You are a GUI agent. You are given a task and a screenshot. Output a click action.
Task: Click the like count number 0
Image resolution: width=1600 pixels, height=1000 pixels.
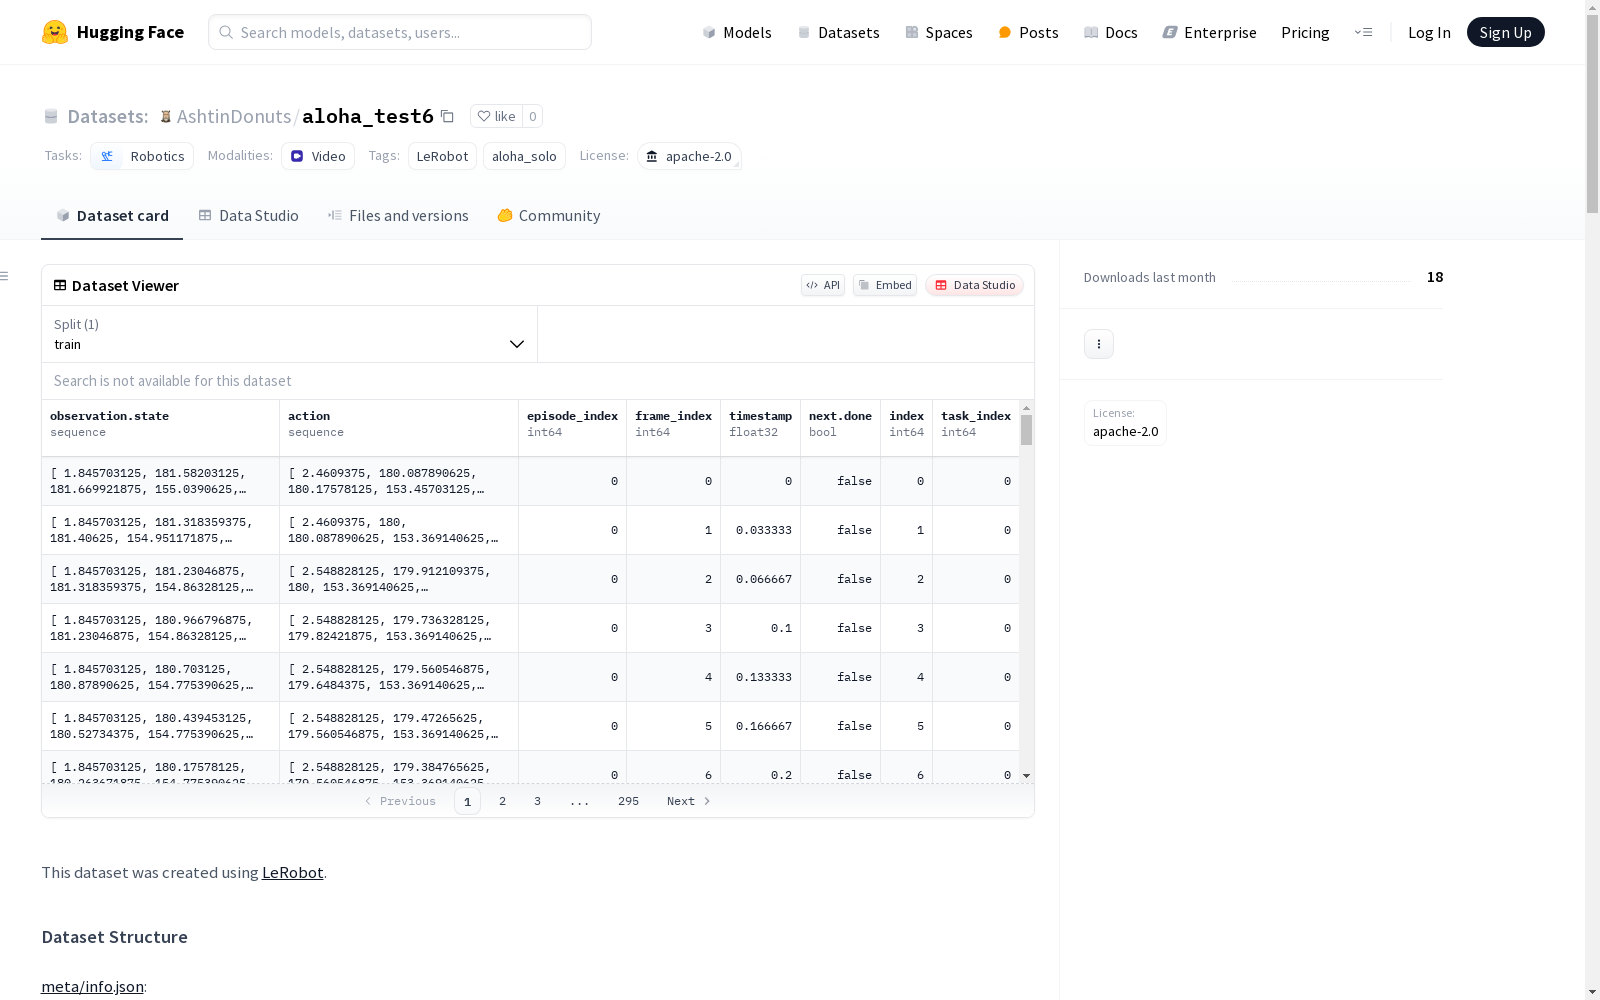pos(533,116)
